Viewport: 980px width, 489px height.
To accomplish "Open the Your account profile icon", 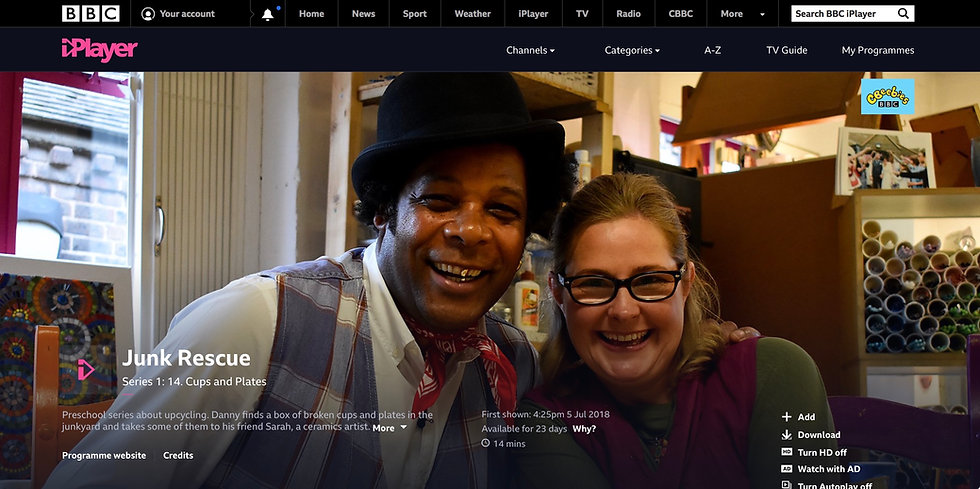I will 148,14.
